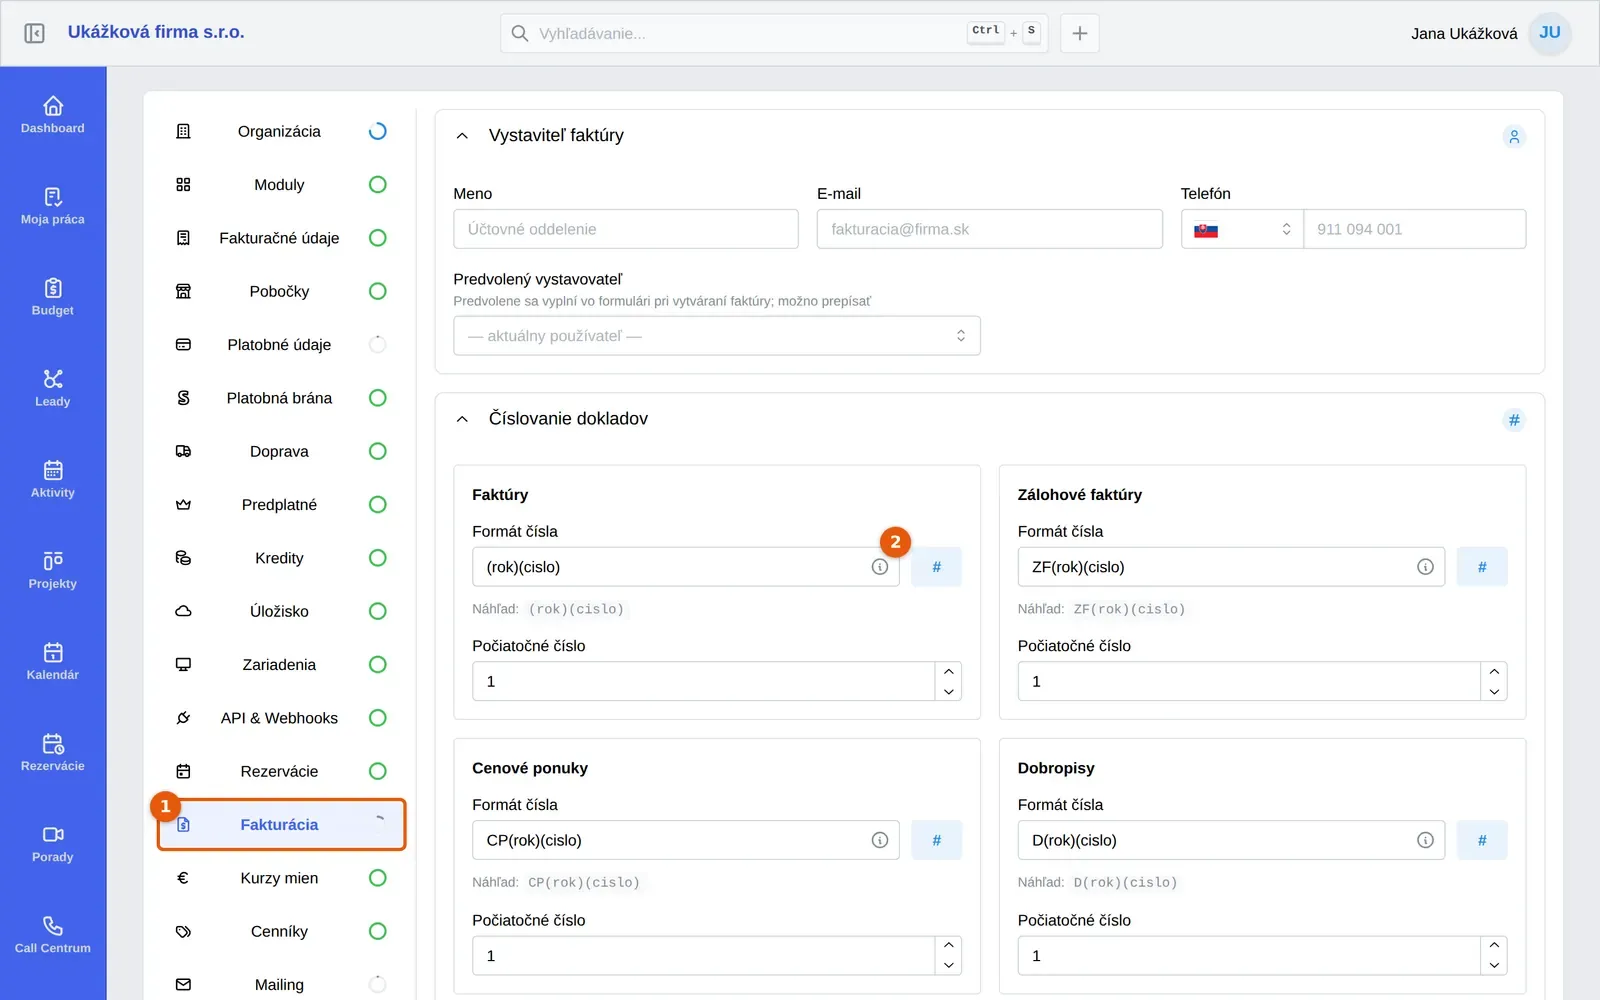Open Call Centrum phone module
Viewport: 1600px width, 1000px height.
(53, 935)
